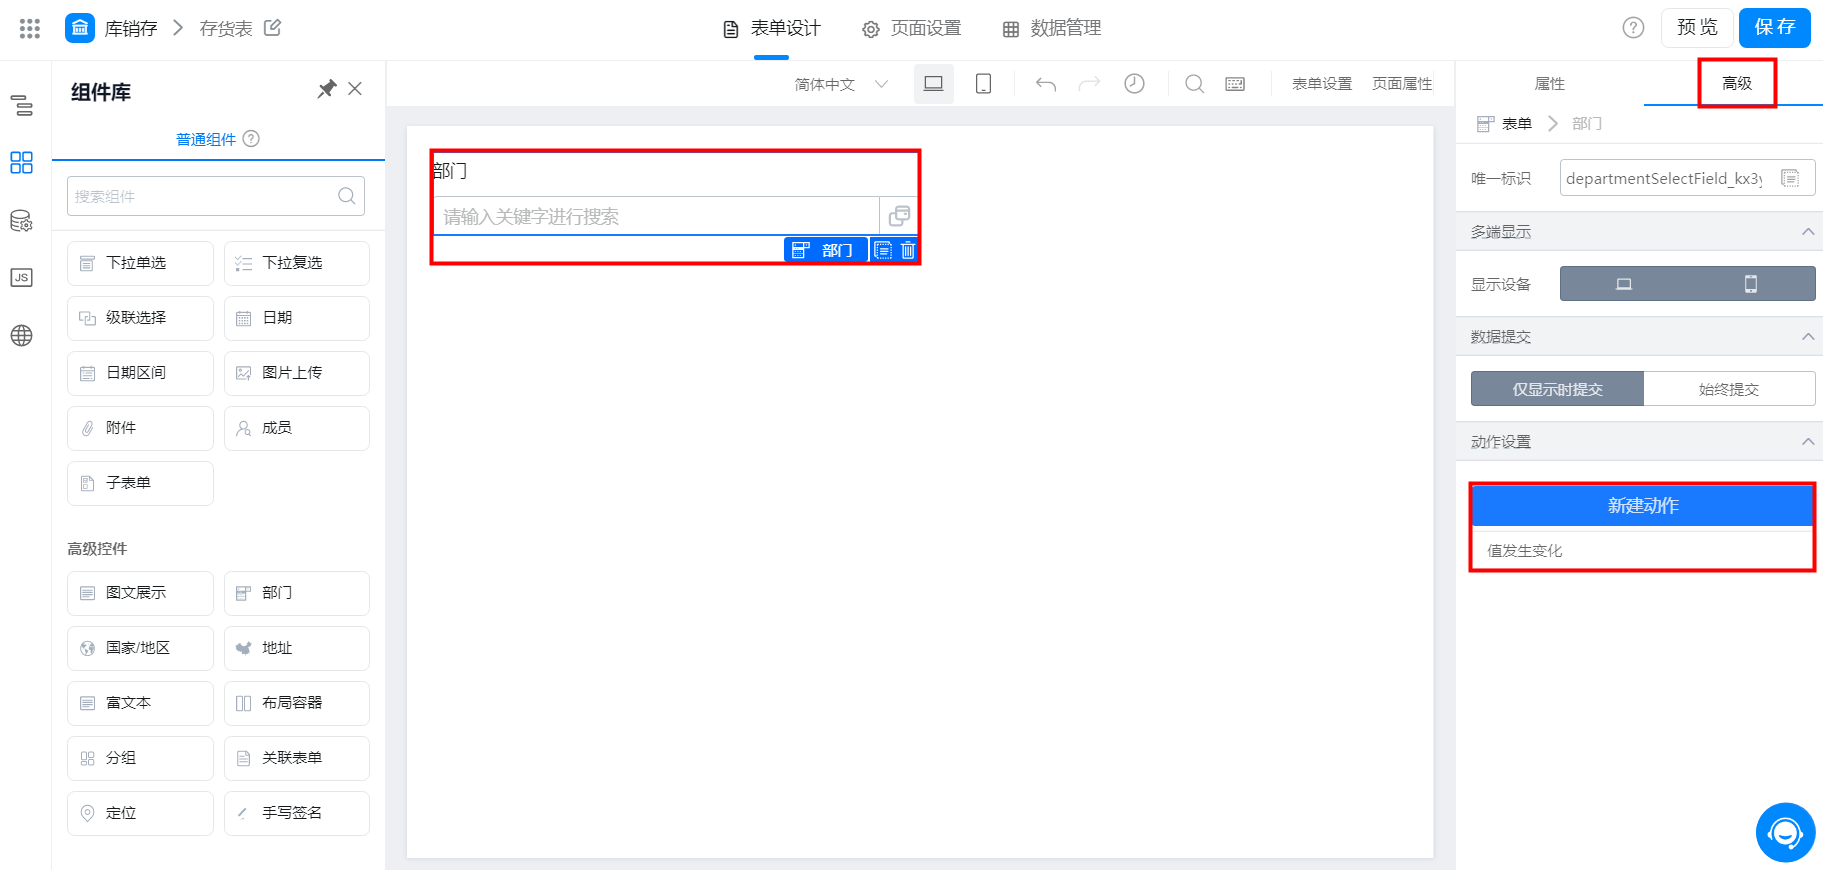Open the data source sidebar icon

(22, 220)
